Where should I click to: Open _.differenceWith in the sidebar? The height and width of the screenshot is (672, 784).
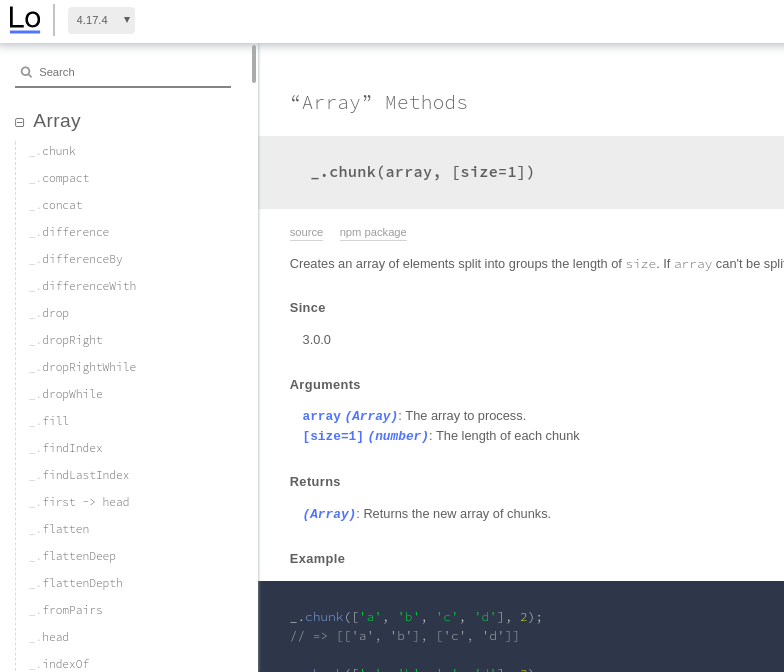pyautogui.click(x=82, y=286)
